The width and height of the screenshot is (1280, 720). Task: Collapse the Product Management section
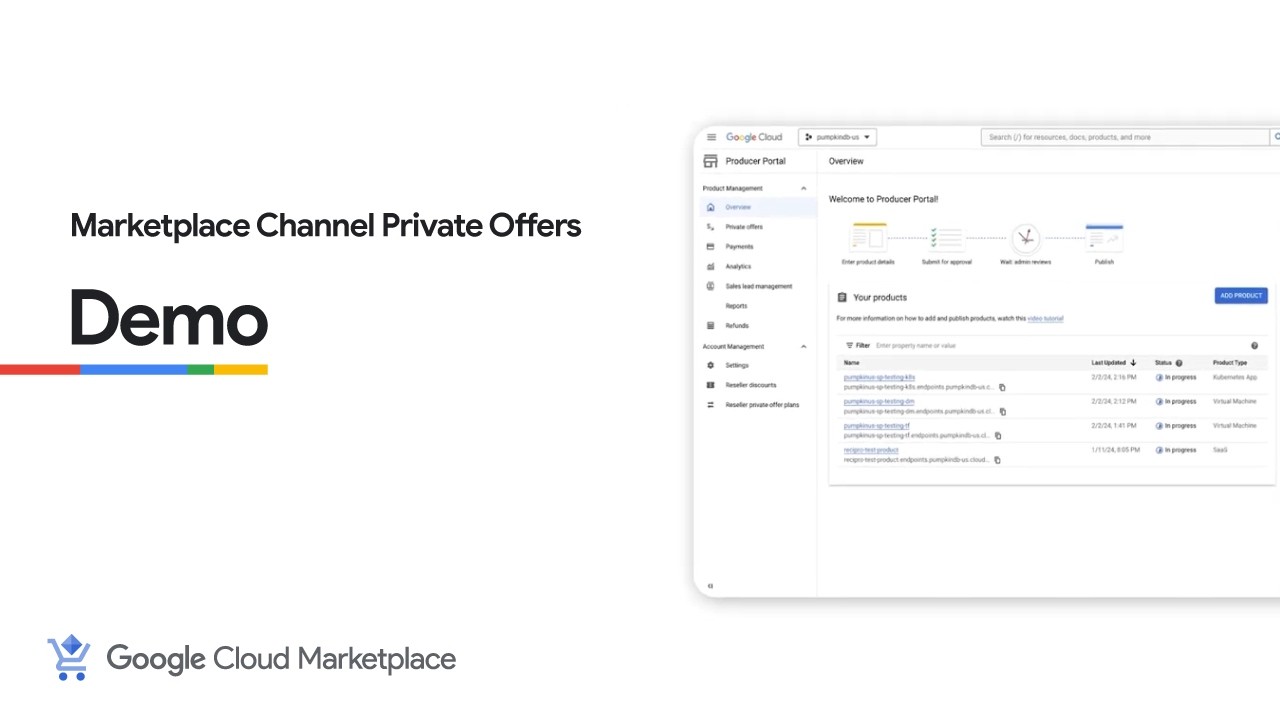804,188
